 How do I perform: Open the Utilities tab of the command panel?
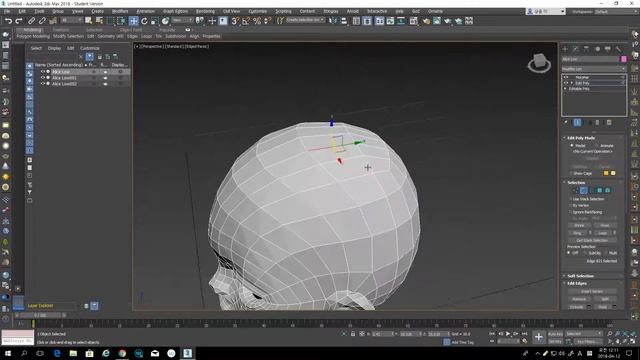pos(619,49)
